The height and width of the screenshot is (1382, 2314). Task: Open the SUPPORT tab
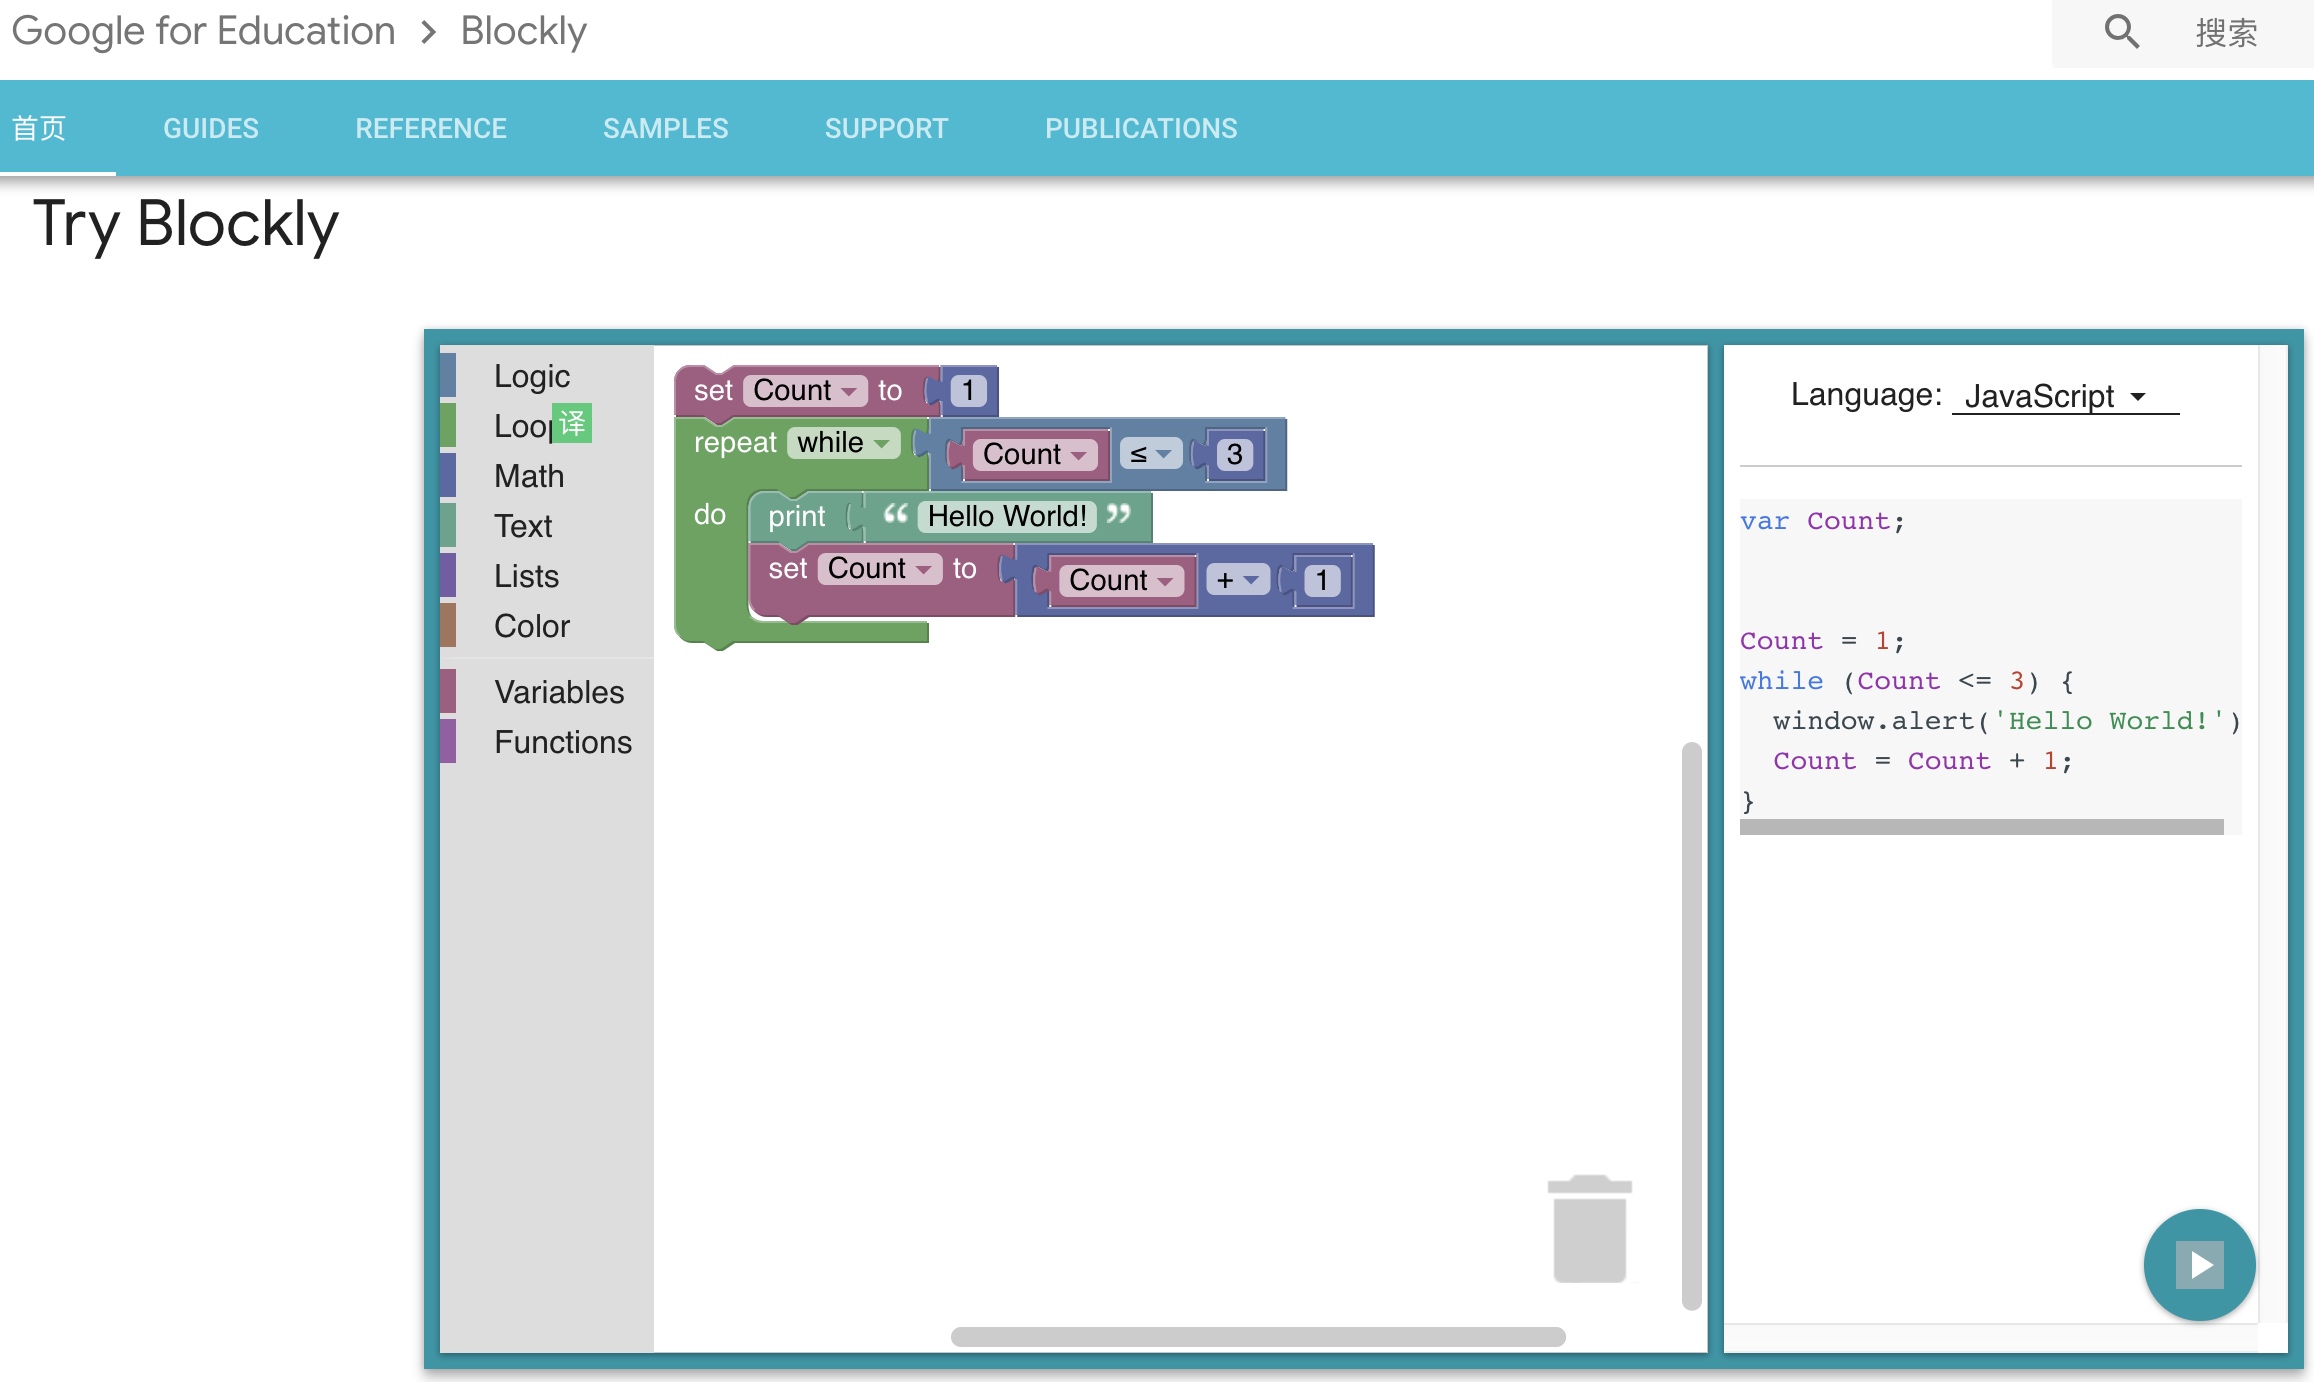[886, 128]
